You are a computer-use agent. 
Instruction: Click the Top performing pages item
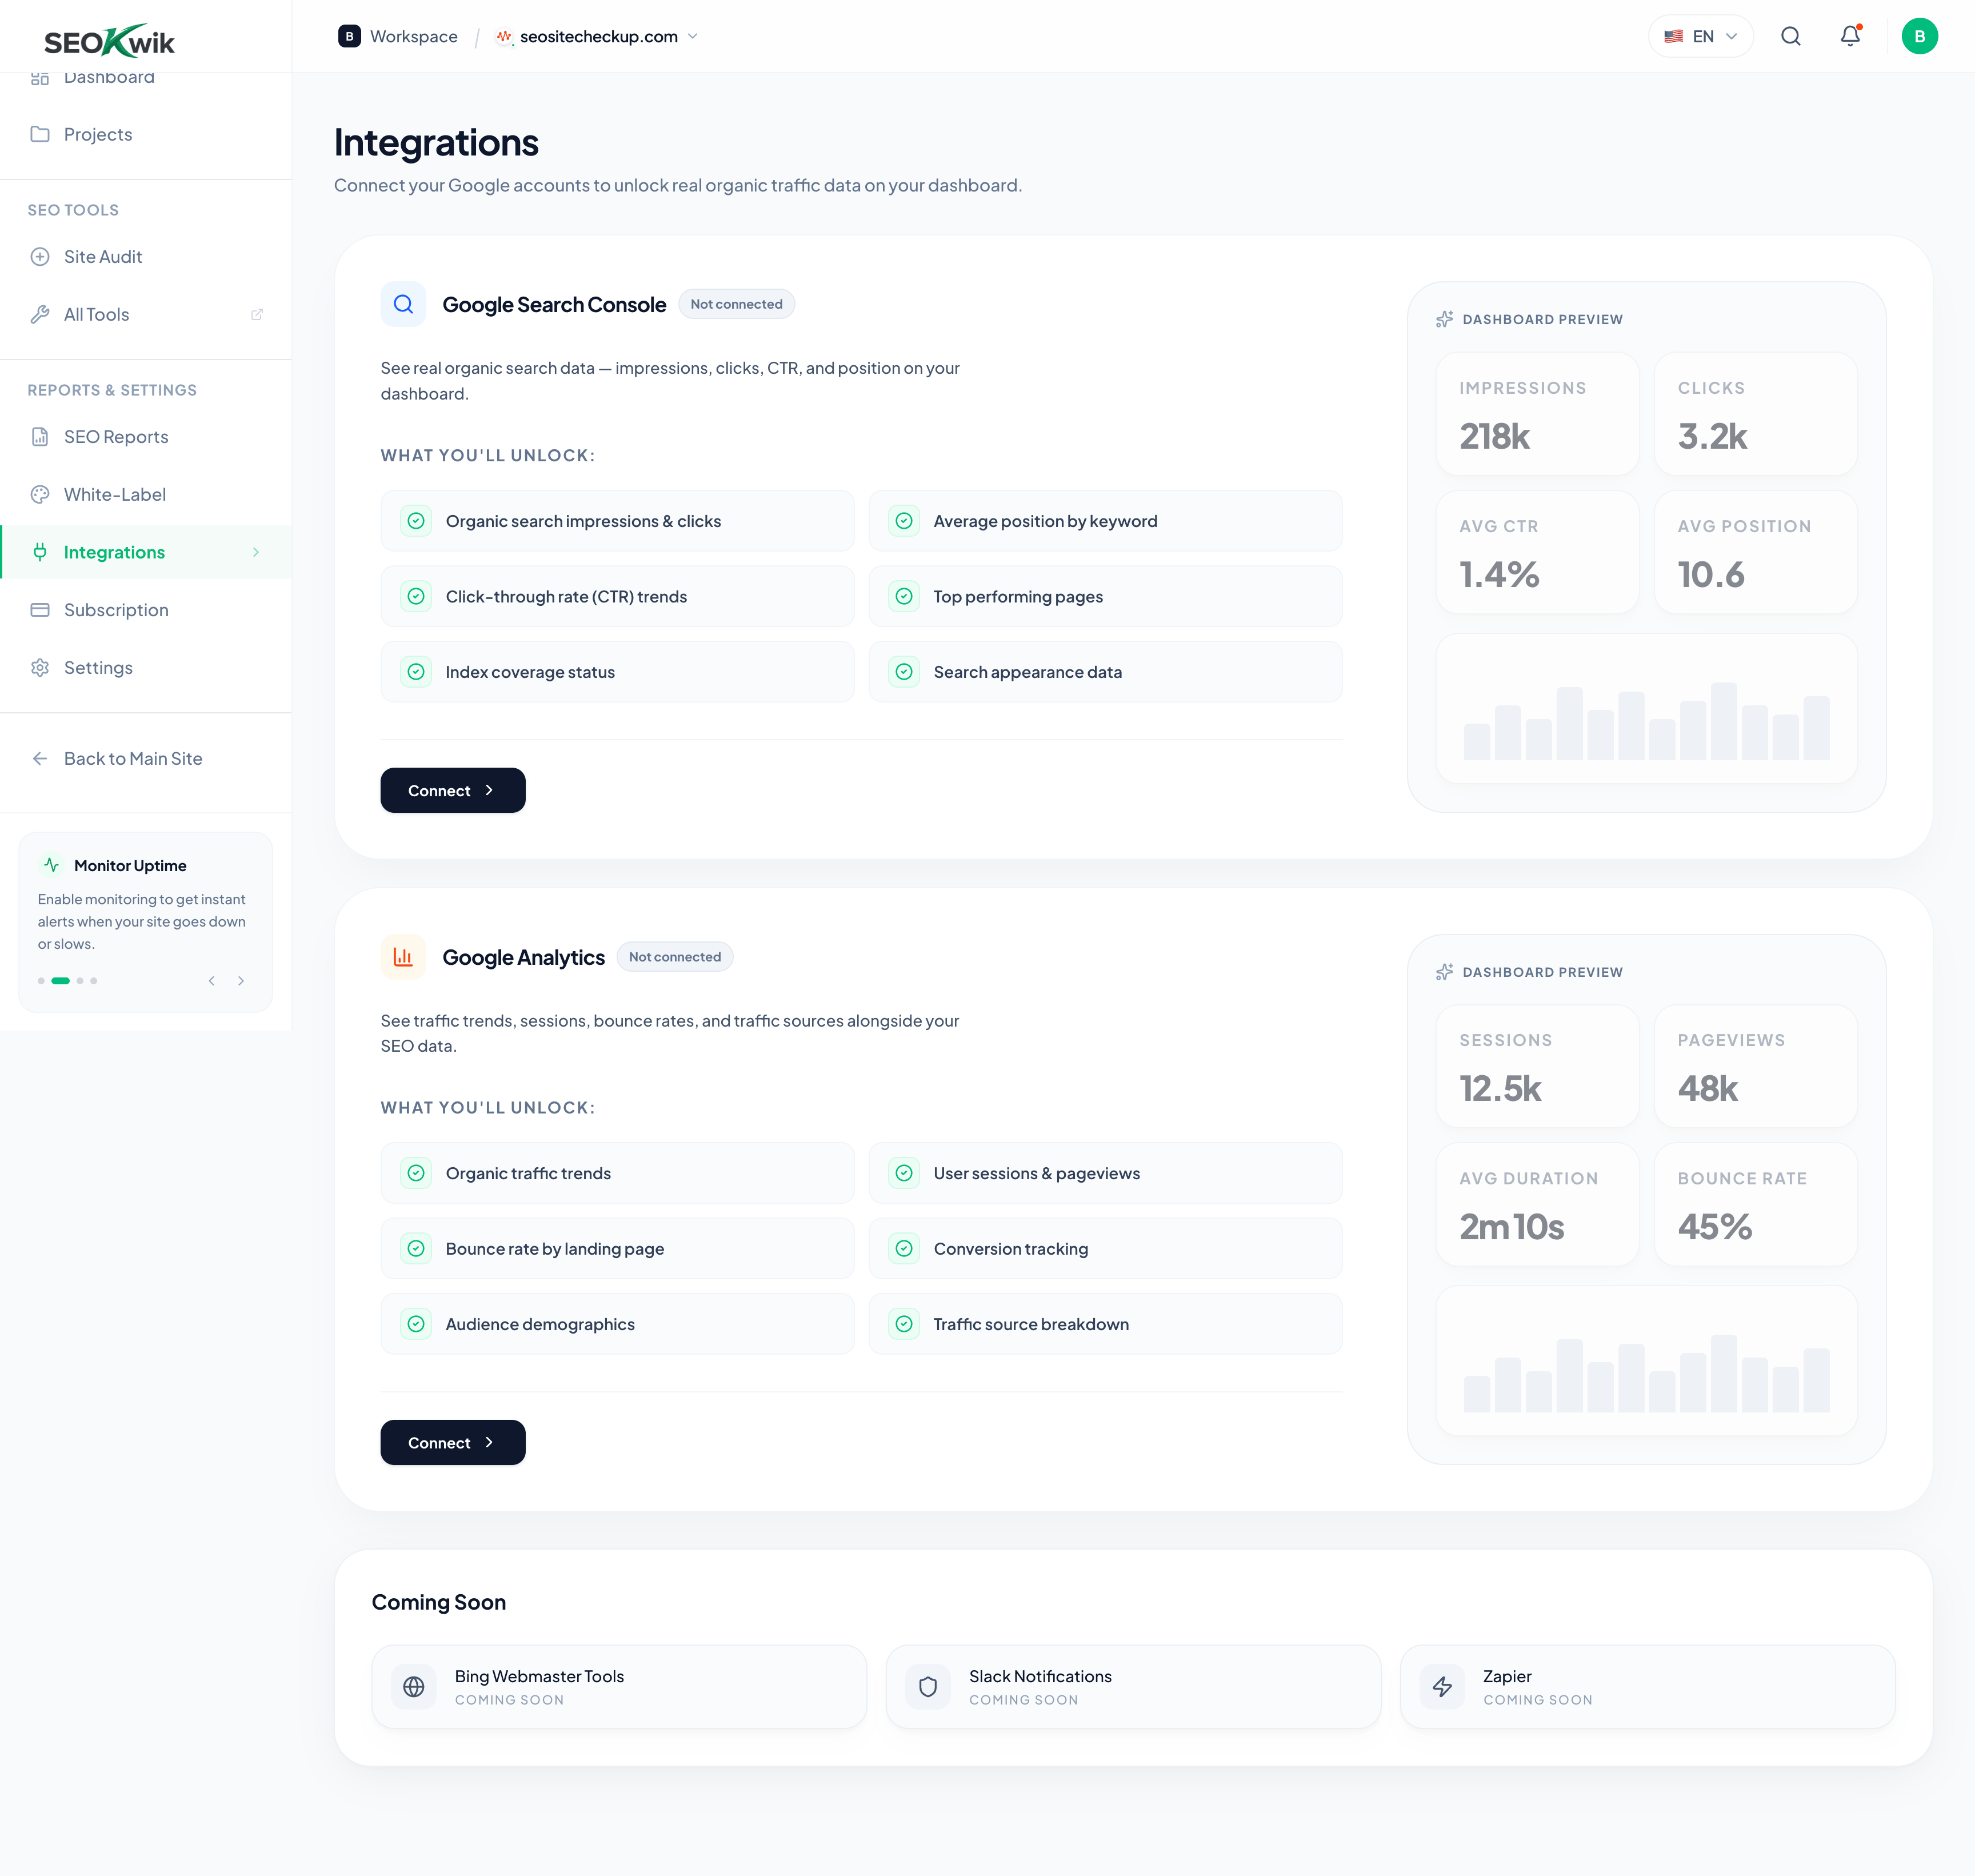tap(1105, 597)
